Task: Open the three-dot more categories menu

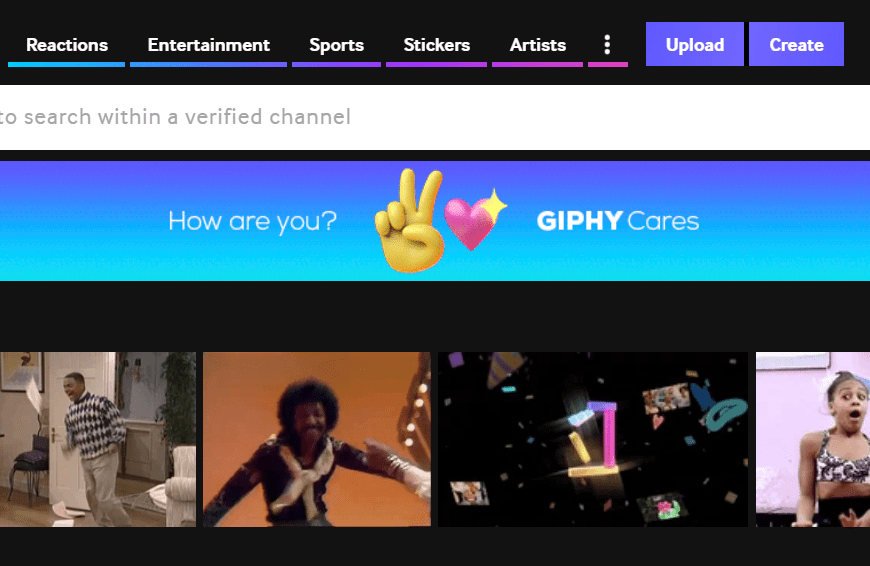Action: 608,45
